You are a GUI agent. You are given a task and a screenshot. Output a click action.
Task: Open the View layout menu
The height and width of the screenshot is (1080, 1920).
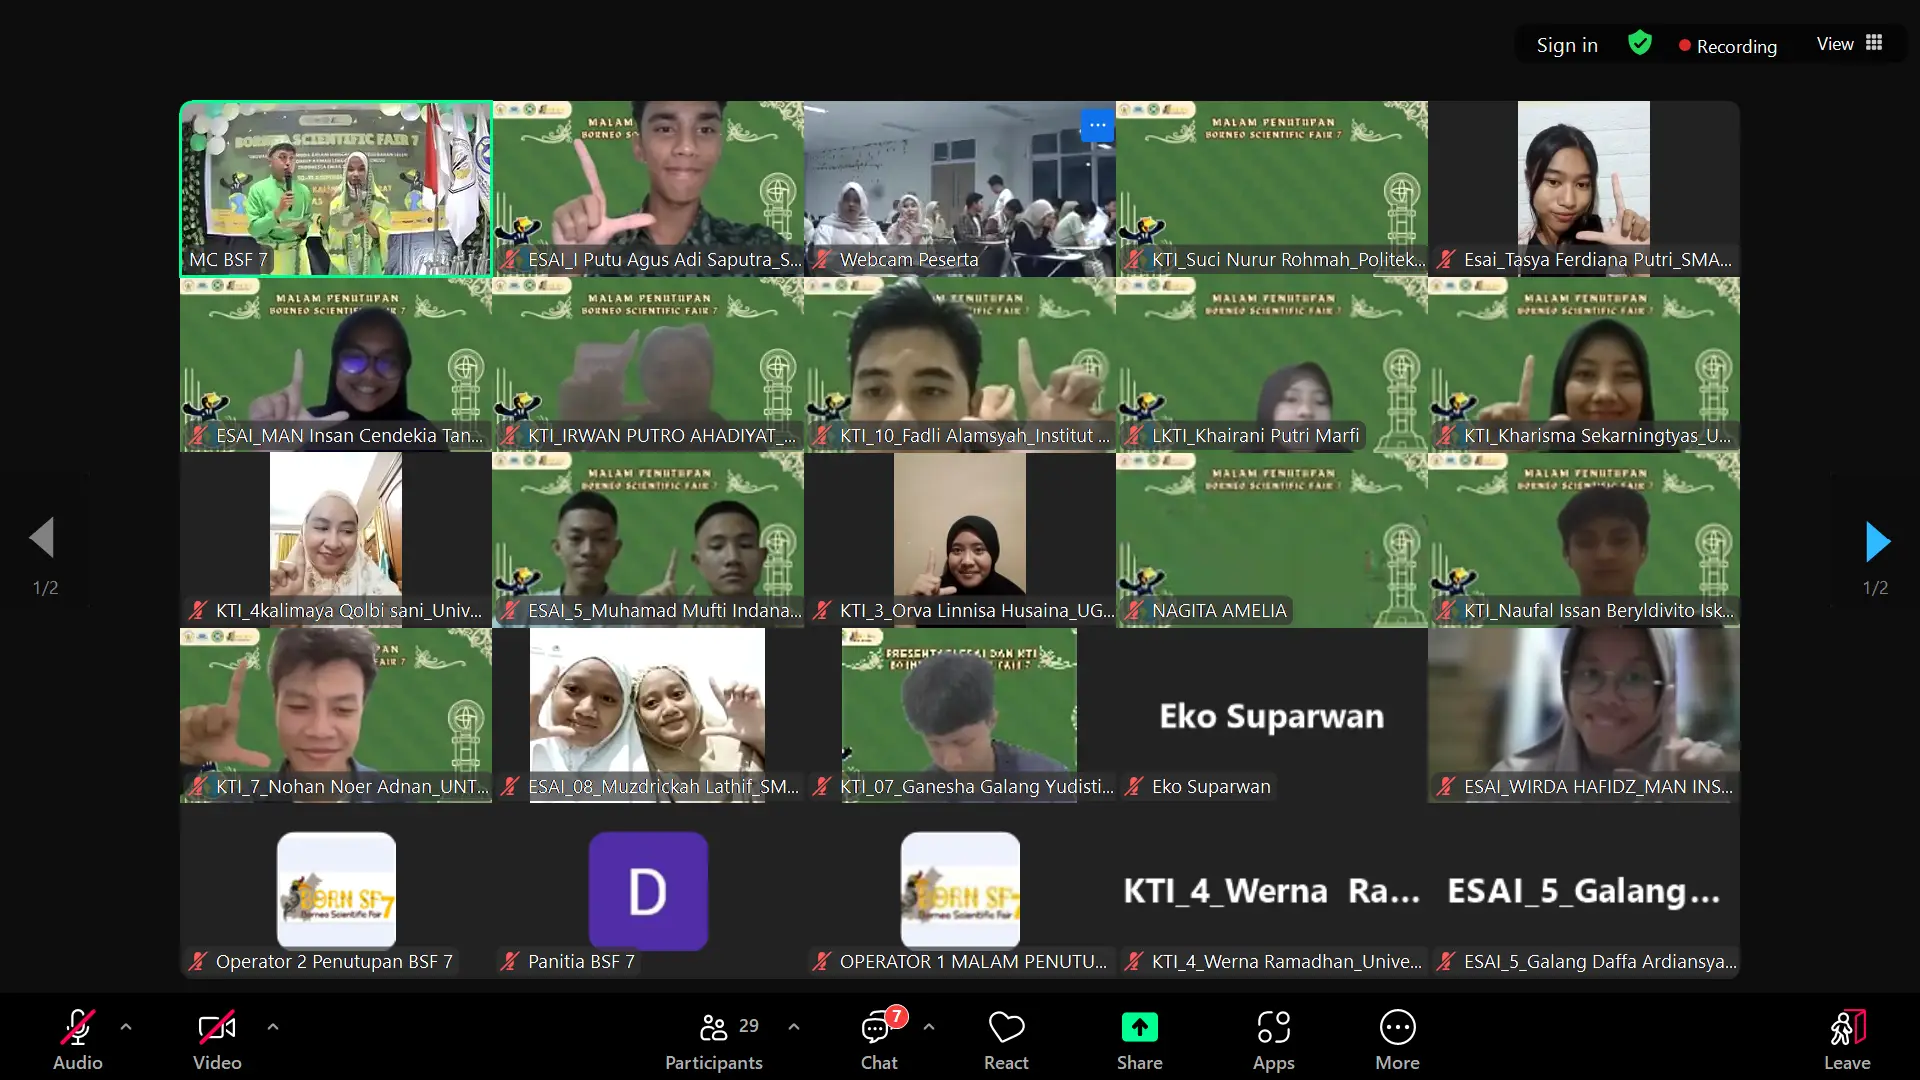[x=1849, y=44]
